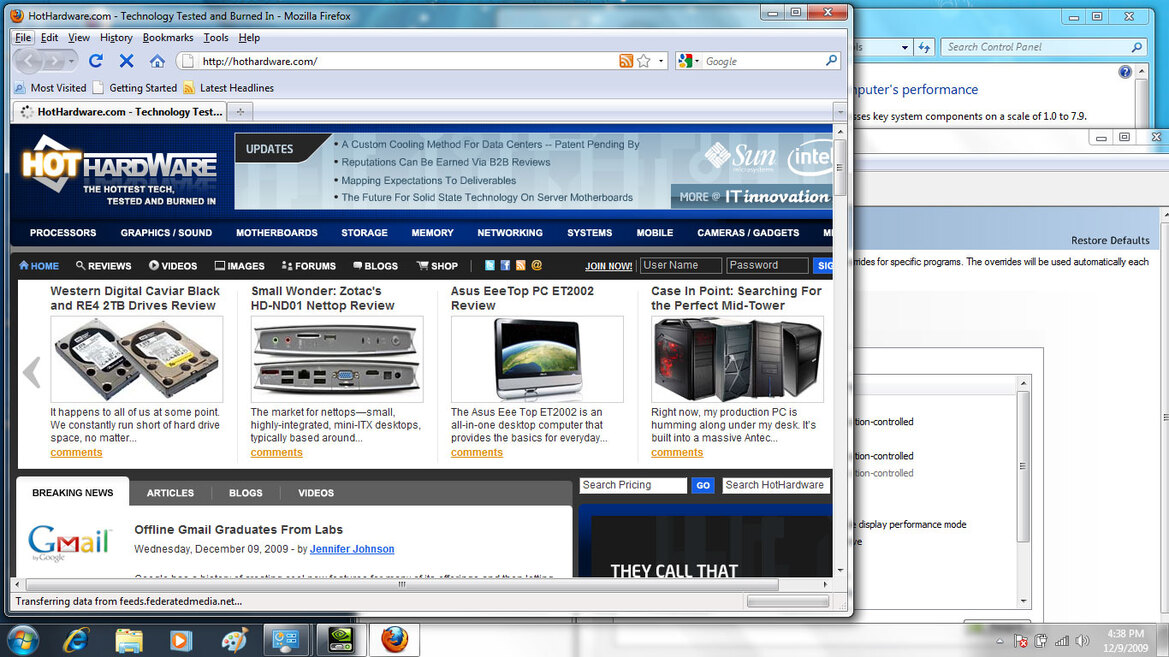Click the Firefox horizontal scrollbar
The height and width of the screenshot is (657, 1169).
pos(402,585)
